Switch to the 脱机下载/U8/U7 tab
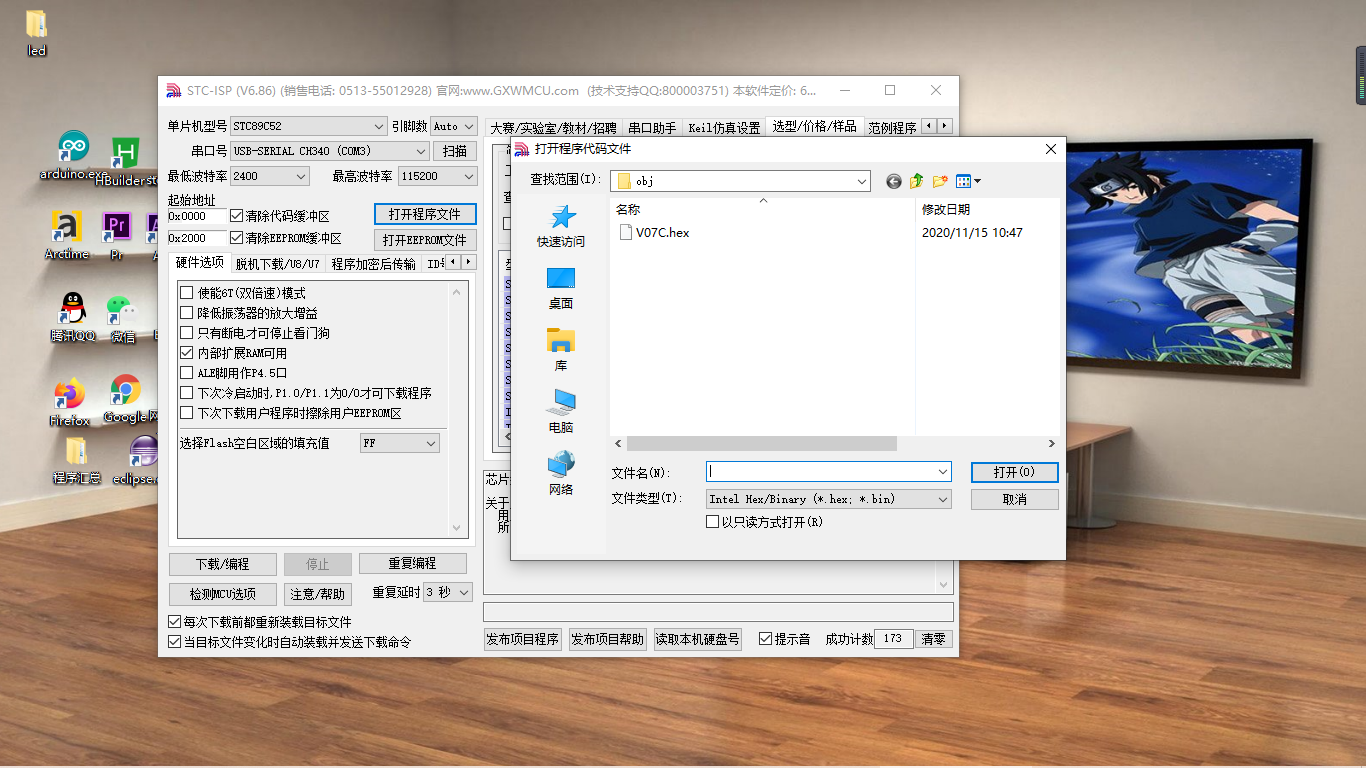 [278, 264]
